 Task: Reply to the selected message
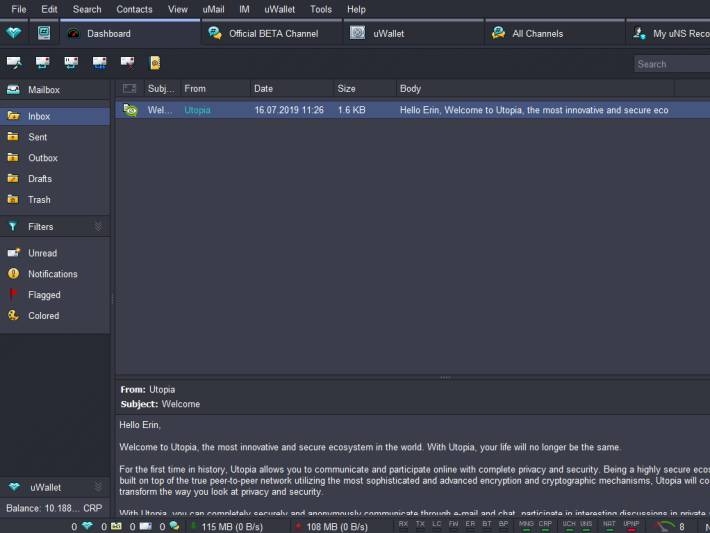43,62
